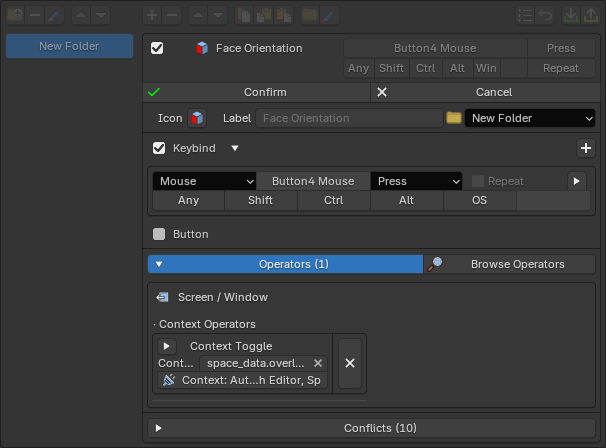Click the copy item toolbar icon
This screenshot has width=606, height=448.
pos(244,15)
